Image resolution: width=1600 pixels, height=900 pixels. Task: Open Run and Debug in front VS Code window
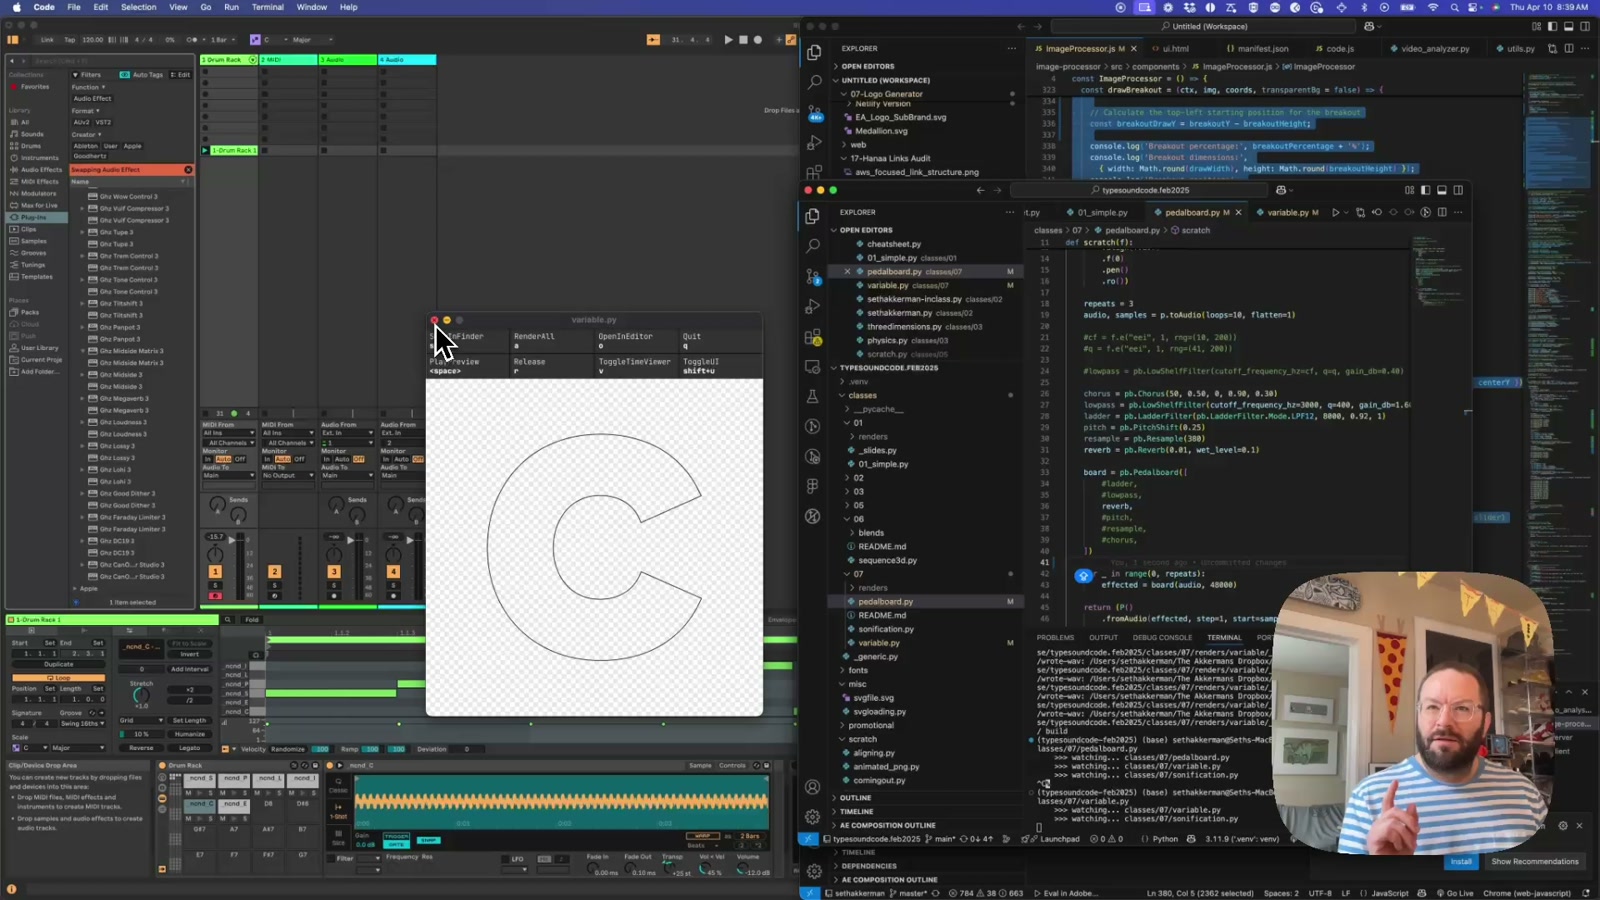coord(812,306)
